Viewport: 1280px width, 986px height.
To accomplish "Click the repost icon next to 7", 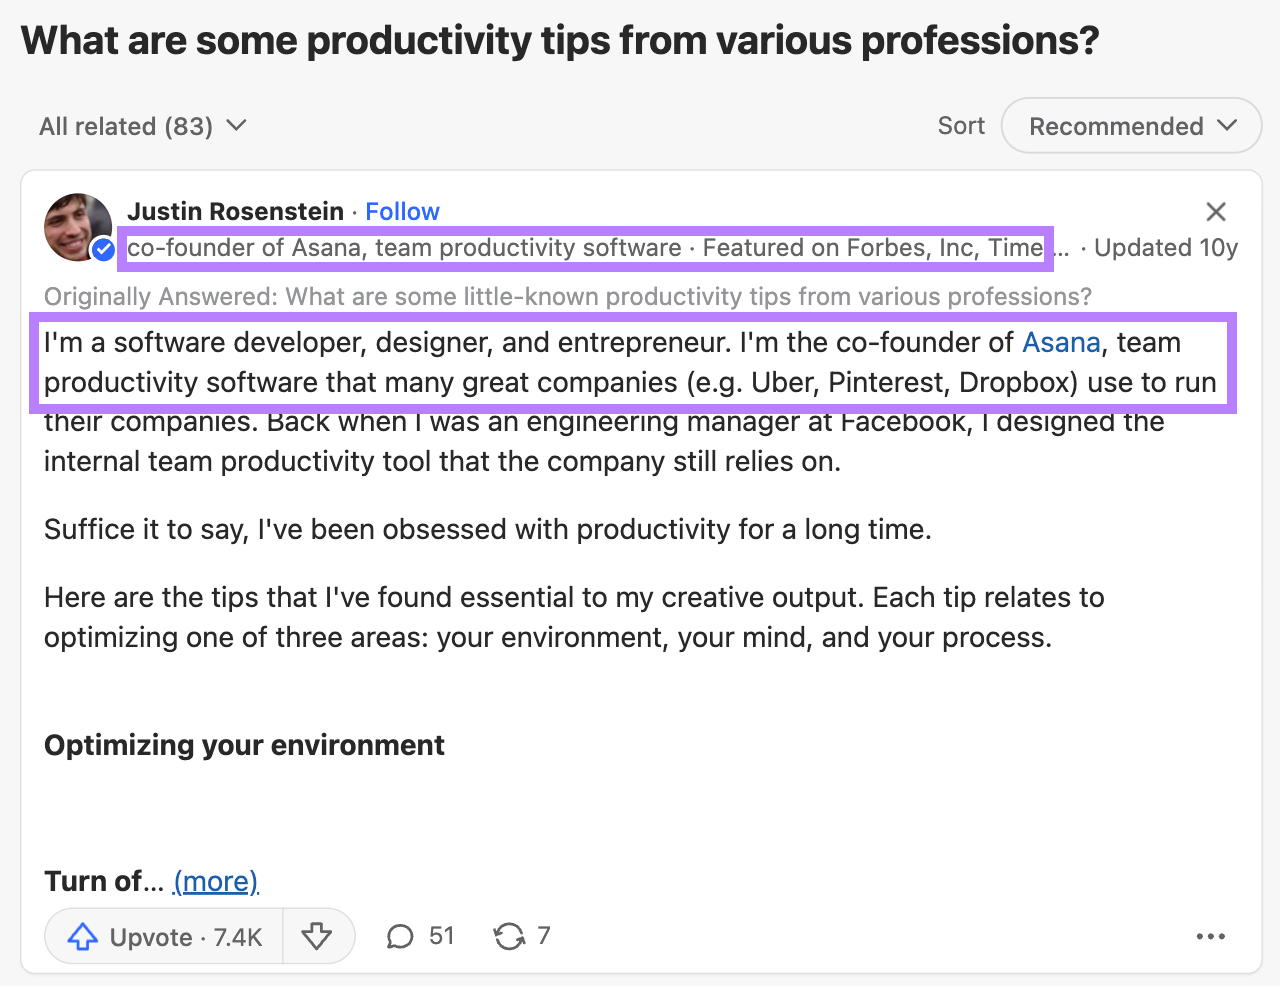I will [x=510, y=936].
